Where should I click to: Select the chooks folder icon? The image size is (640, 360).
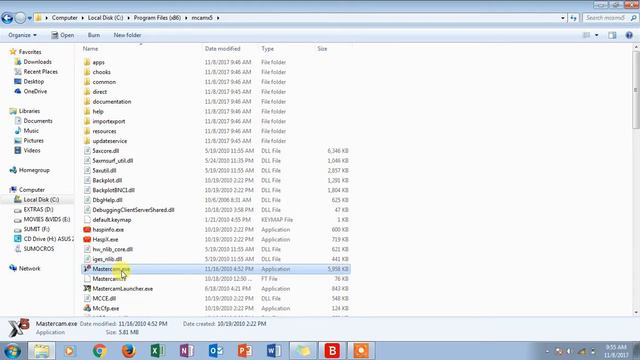pos(87,72)
